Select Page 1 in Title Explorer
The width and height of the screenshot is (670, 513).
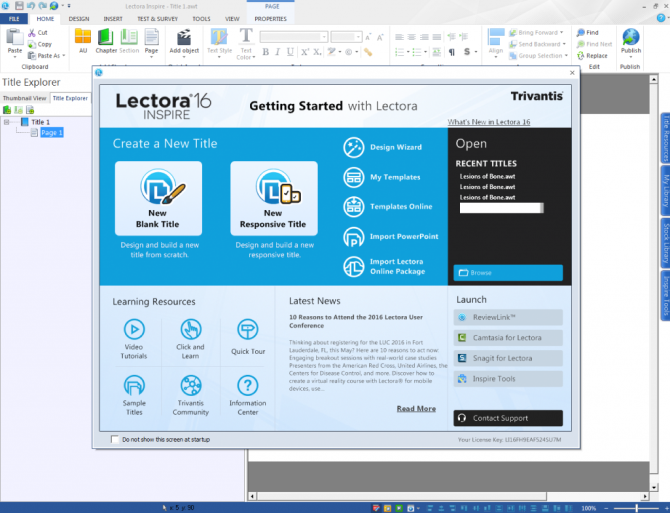(52, 133)
